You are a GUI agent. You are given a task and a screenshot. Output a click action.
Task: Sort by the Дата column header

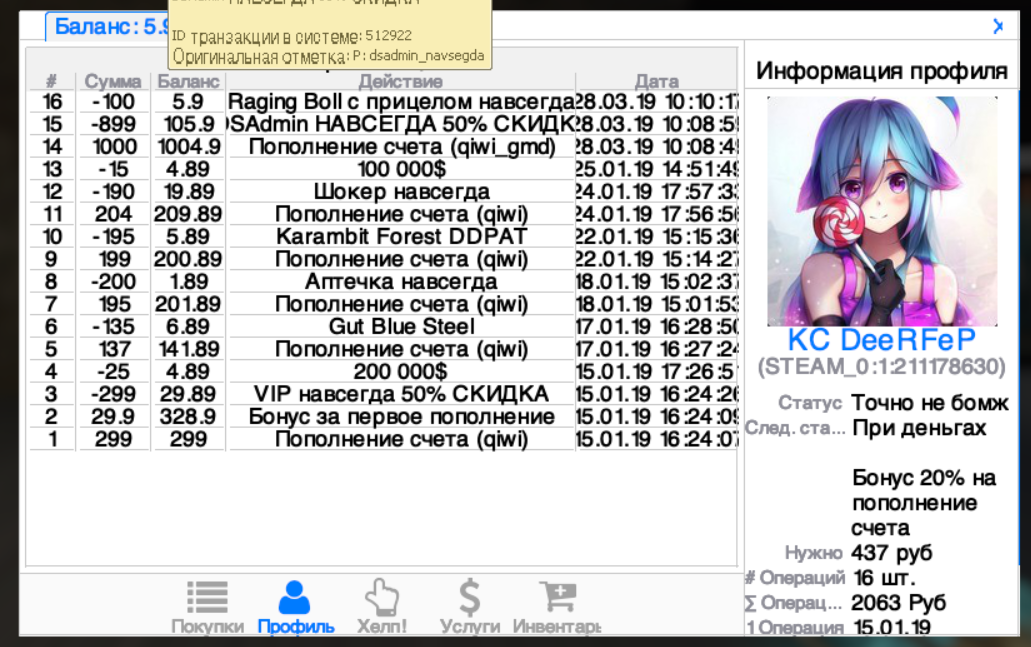pyautogui.click(x=656, y=82)
